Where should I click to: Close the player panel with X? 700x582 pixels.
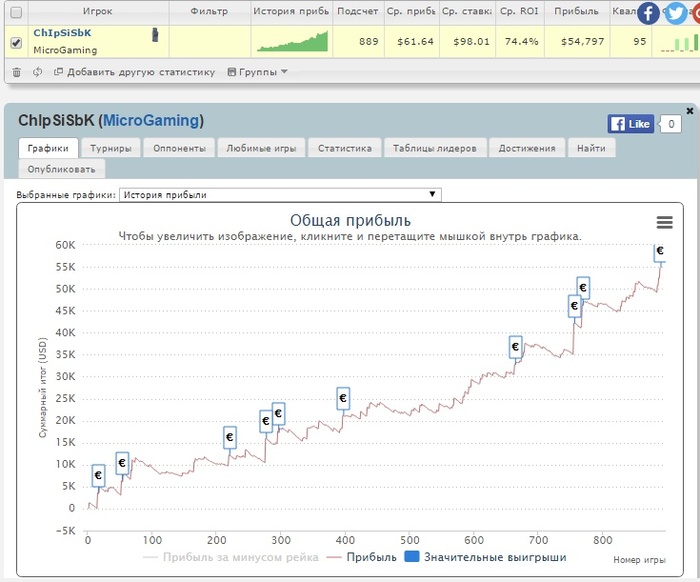pos(689,111)
